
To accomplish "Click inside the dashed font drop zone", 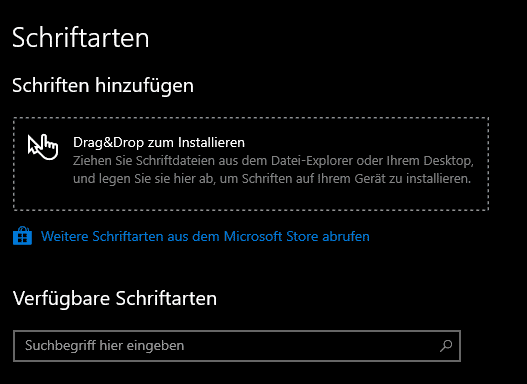I will (251, 164).
